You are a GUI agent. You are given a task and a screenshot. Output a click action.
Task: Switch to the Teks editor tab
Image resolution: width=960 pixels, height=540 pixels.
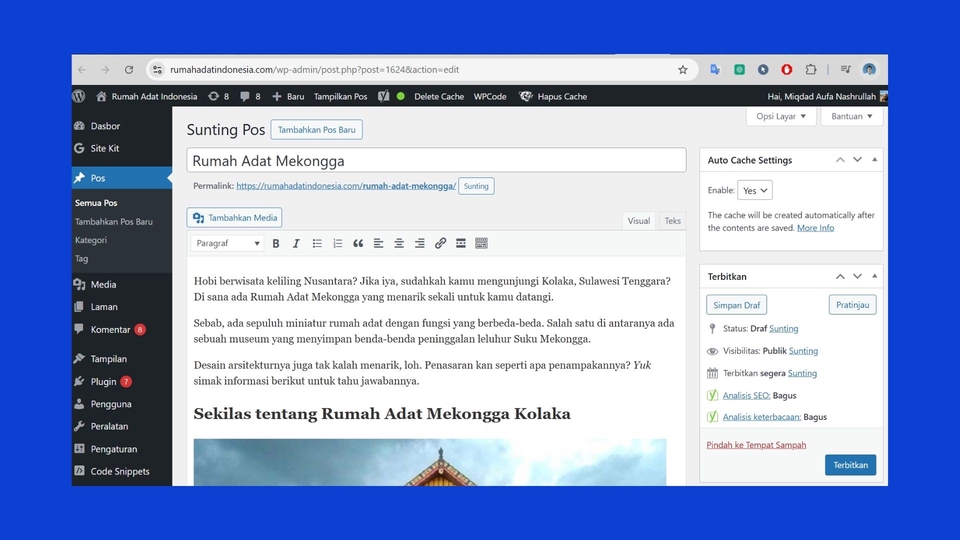point(672,221)
